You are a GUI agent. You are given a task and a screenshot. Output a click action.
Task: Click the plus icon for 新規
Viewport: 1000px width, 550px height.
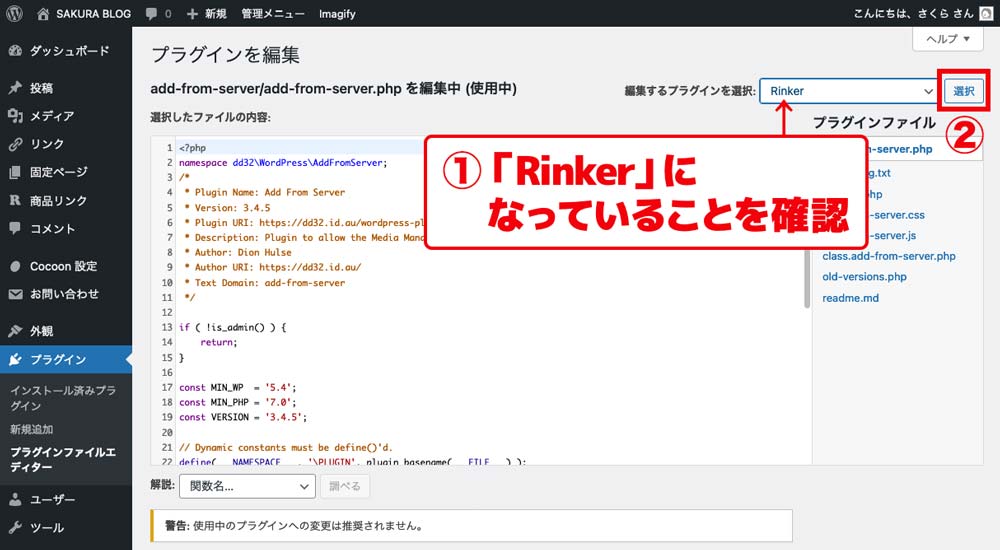click(192, 13)
